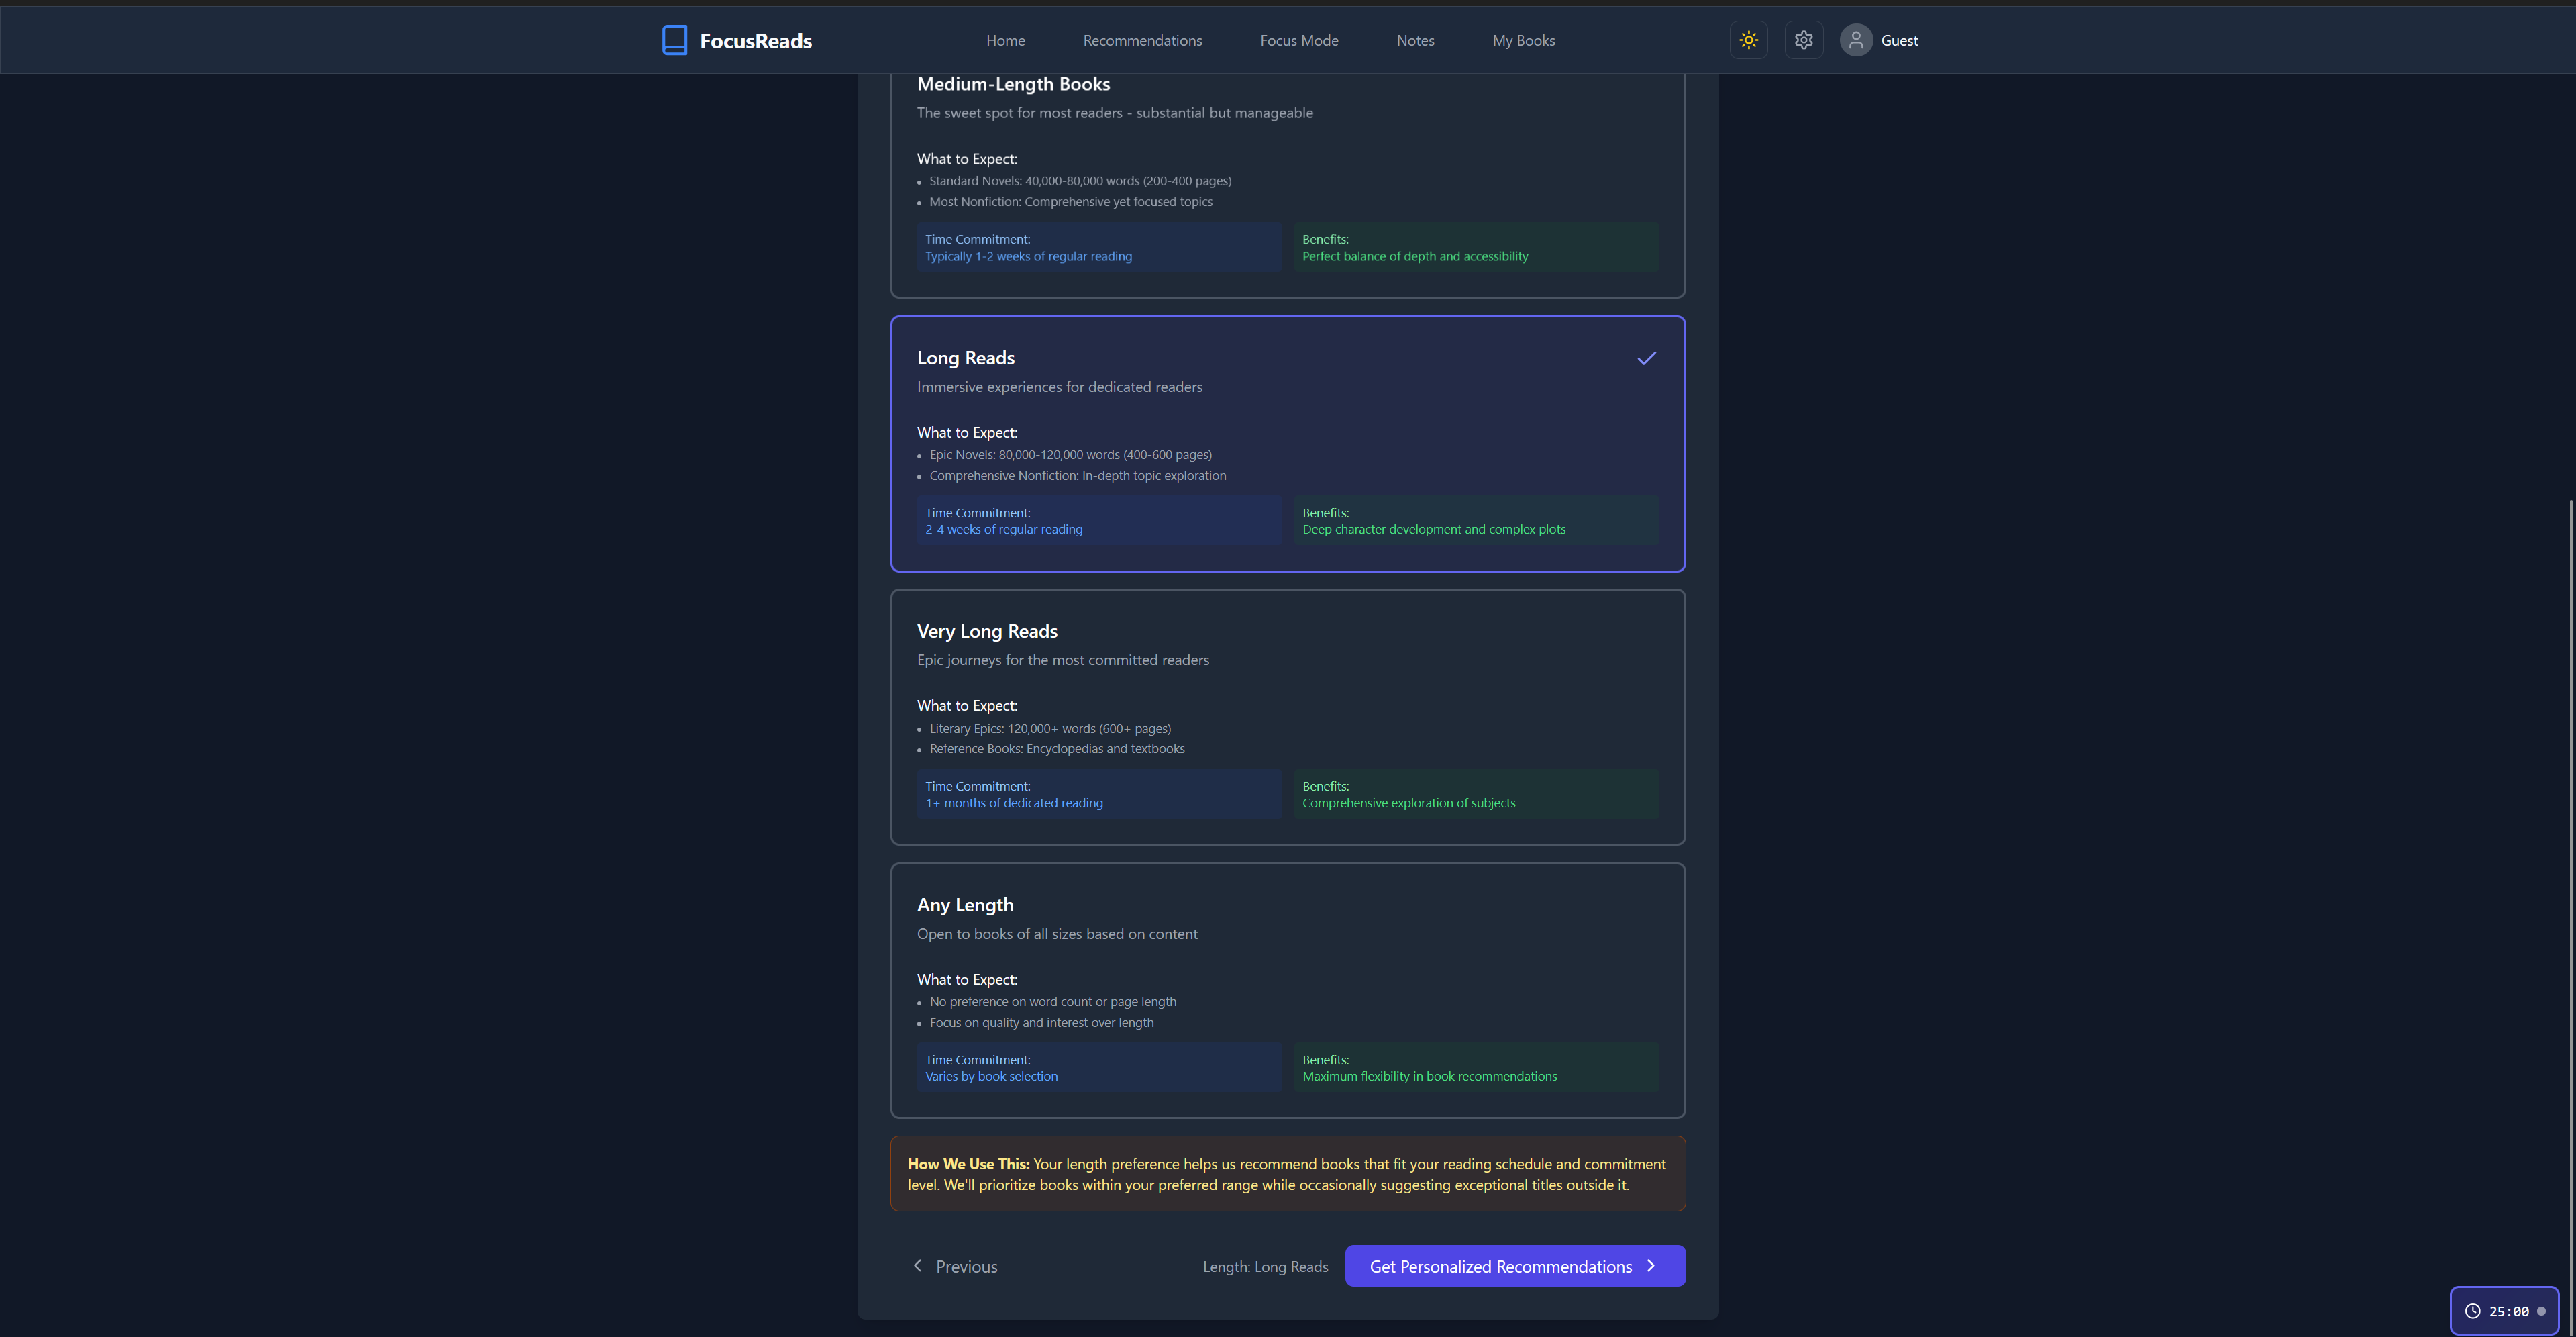This screenshot has height=1337, width=2576.
Task: Click the timer status dot indicator
Action: click(x=2541, y=1311)
